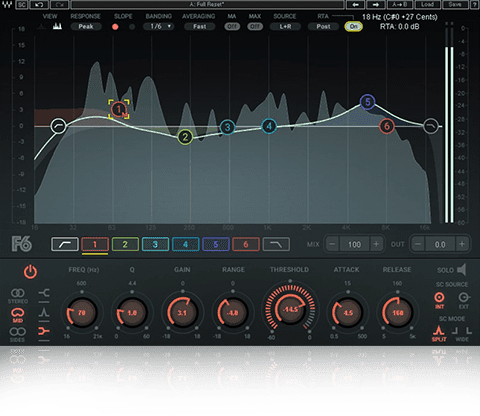The image size is (480, 416).
Task: Select Sides processing mode
Action: coord(18,334)
